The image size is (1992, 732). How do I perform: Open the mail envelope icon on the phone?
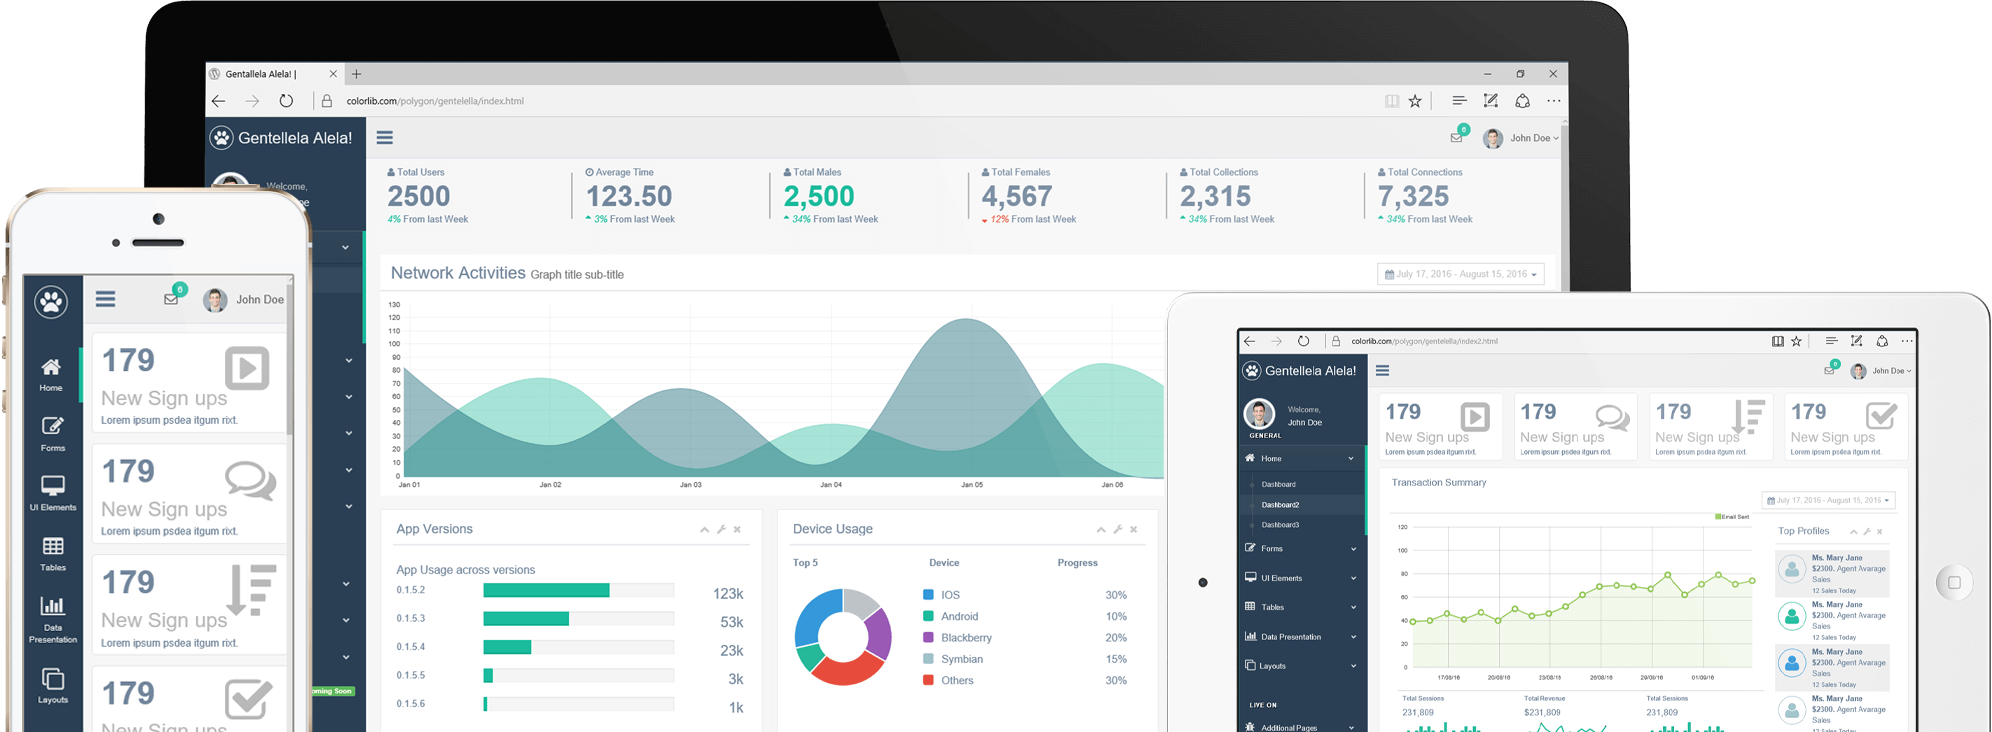point(171,299)
